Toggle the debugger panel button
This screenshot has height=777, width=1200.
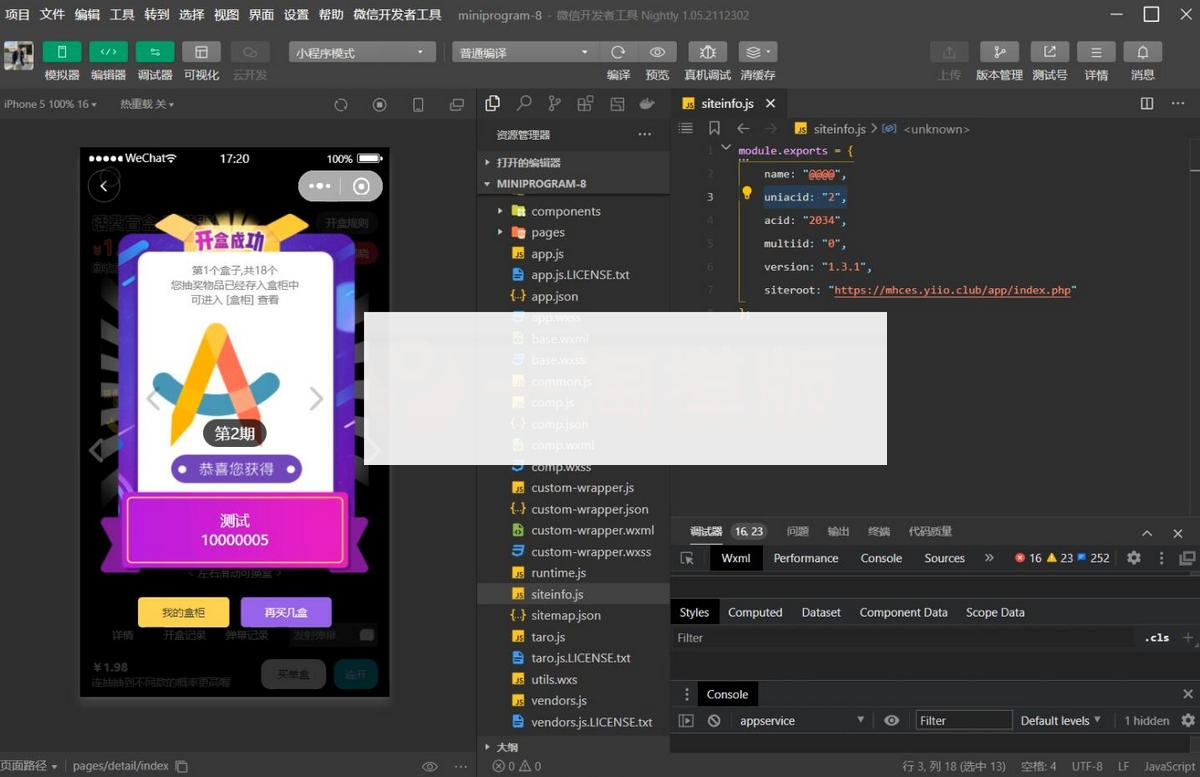click(155, 52)
